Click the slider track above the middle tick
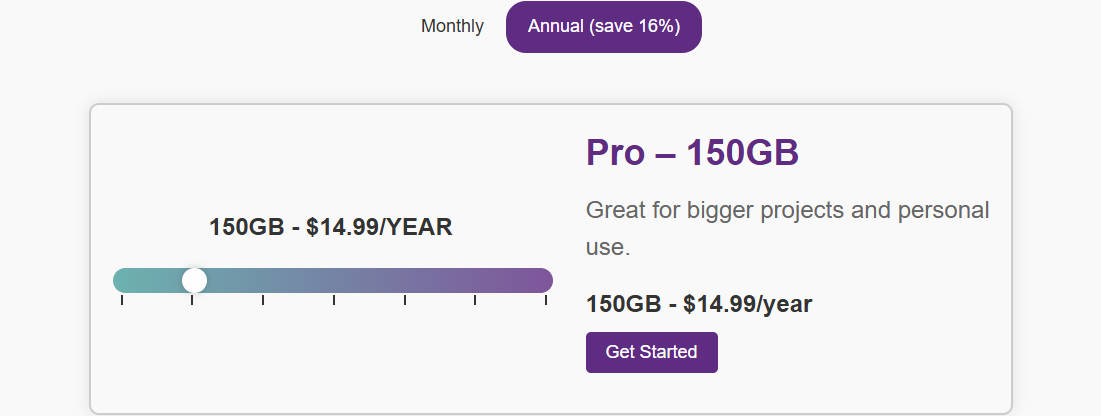 [x=334, y=280]
